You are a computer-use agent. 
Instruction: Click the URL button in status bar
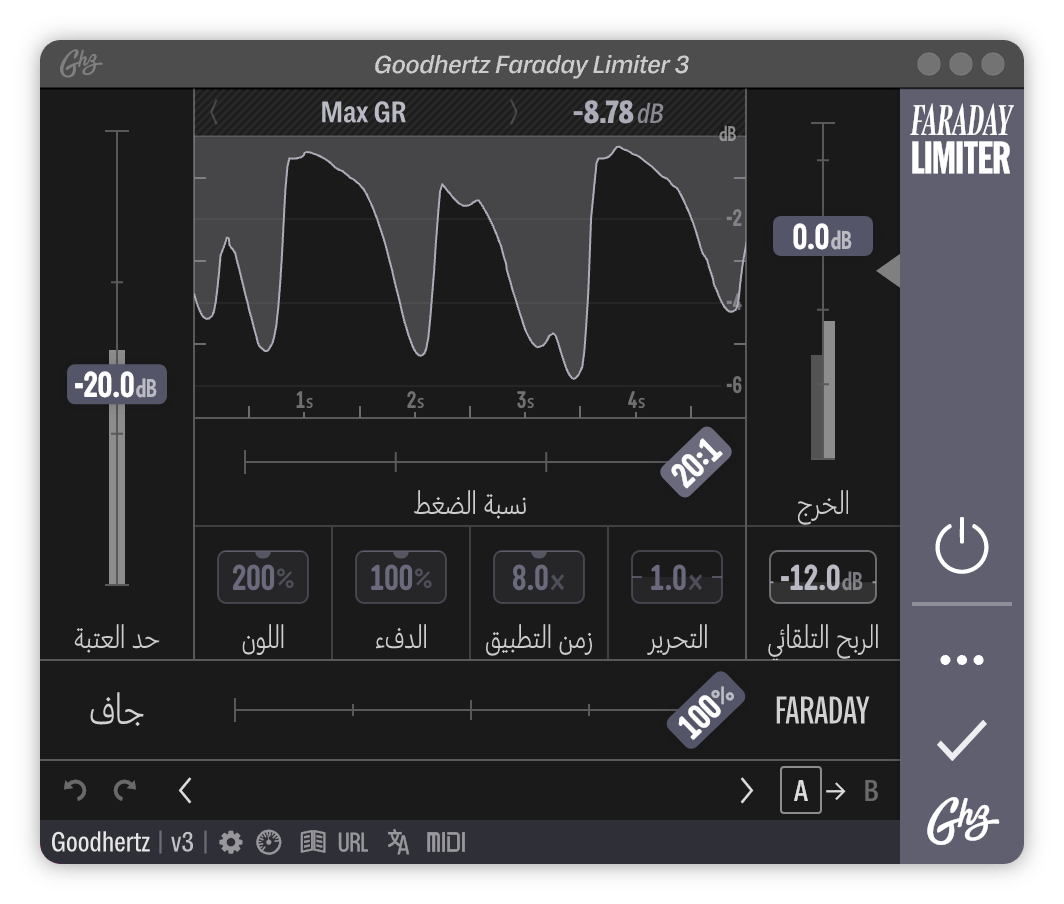click(353, 843)
